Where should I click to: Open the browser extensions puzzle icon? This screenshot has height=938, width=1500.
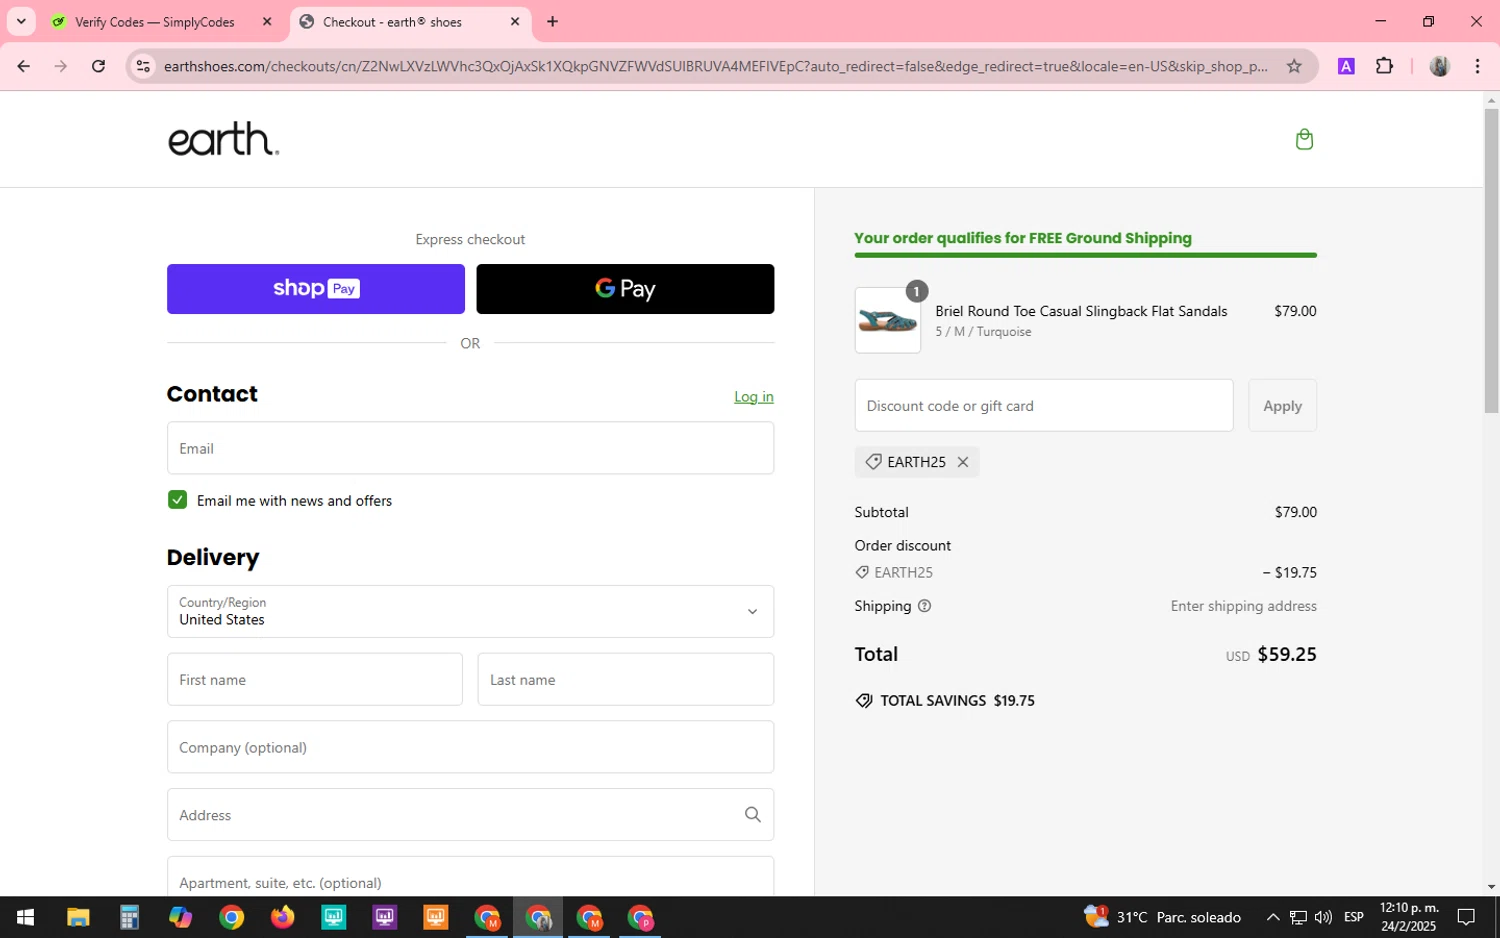pyautogui.click(x=1384, y=66)
